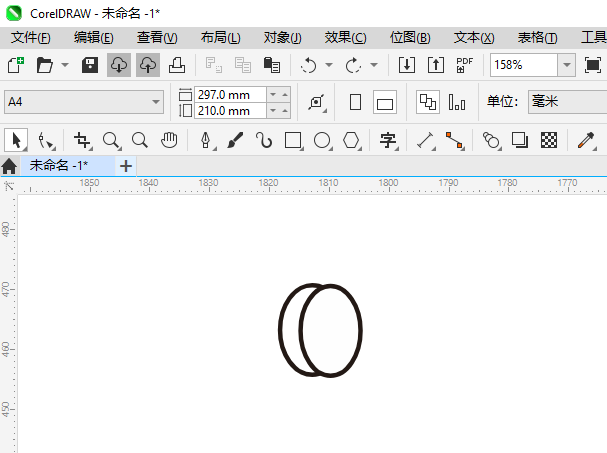607x453 pixels.
Task: Select the Zoom magnifier tool
Action: [x=111, y=140]
